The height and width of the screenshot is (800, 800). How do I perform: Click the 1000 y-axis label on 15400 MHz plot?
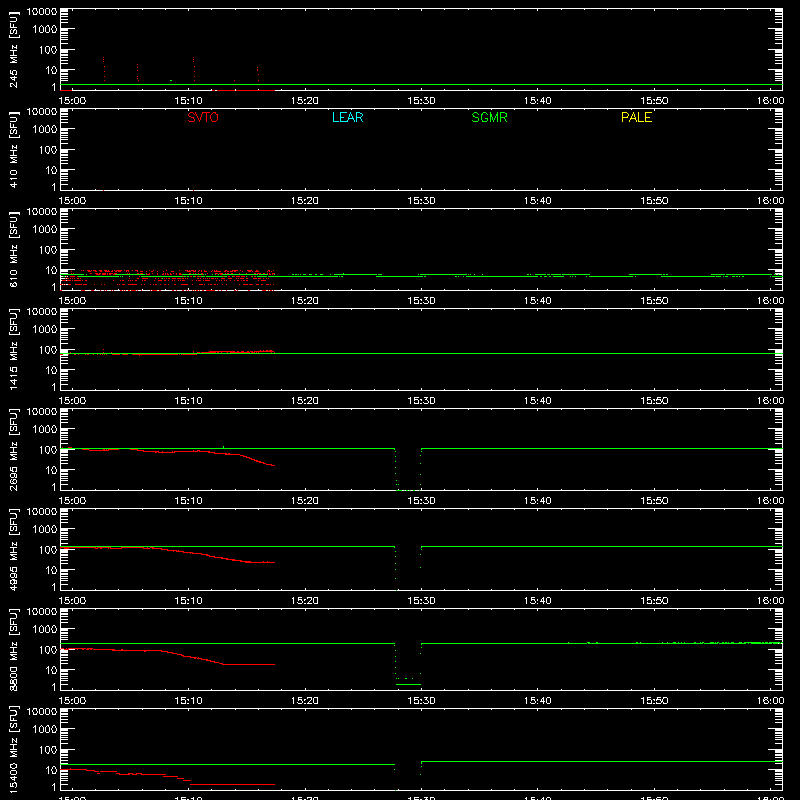tap(45, 729)
